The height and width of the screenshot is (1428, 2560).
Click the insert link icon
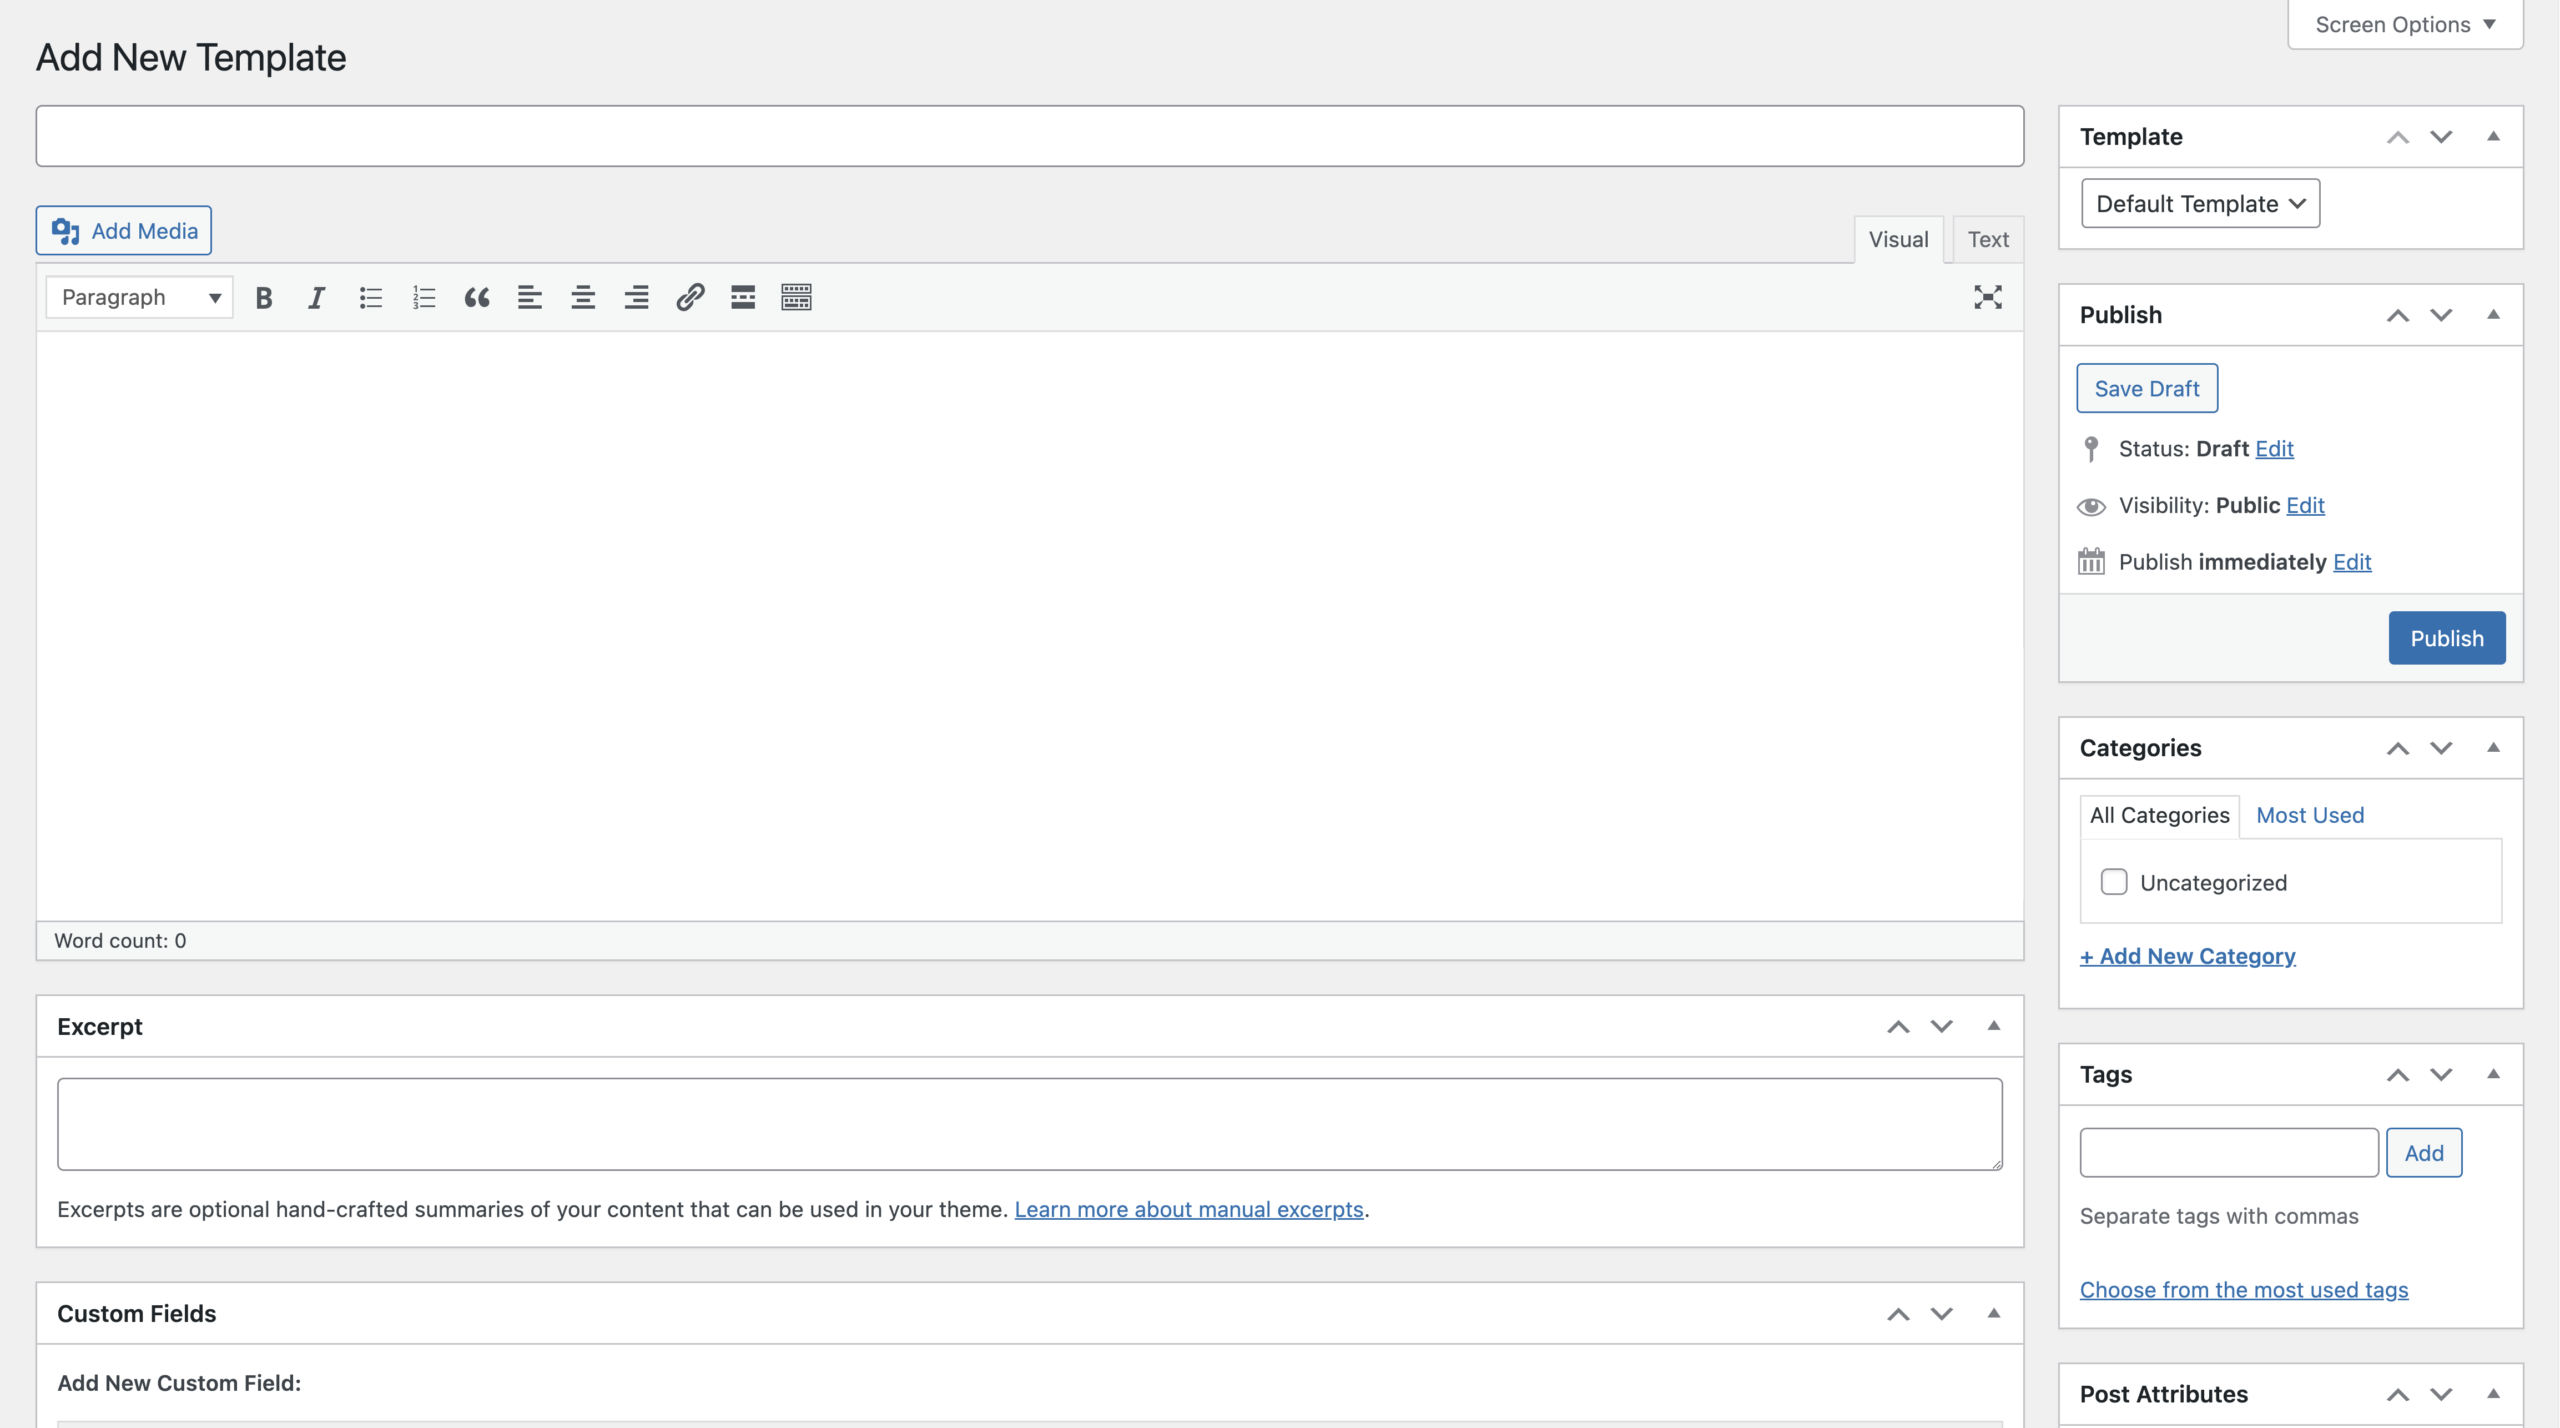[x=690, y=298]
